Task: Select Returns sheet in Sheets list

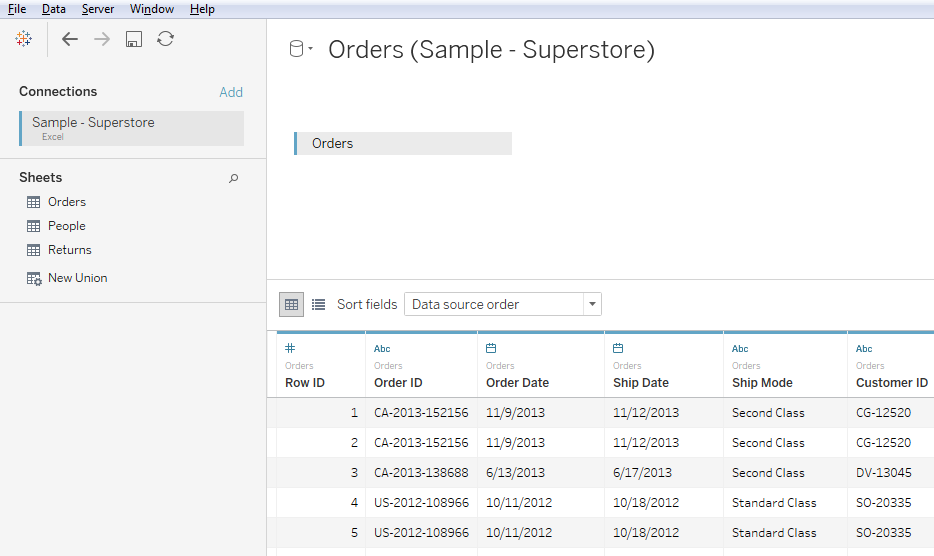Action: [70, 250]
